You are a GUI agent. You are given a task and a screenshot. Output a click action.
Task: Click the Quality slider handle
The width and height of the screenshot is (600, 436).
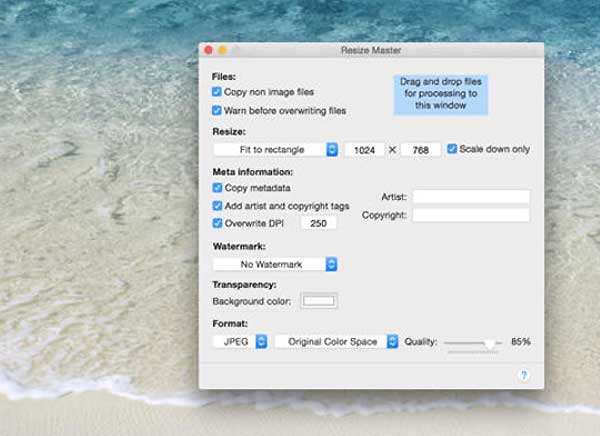489,343
